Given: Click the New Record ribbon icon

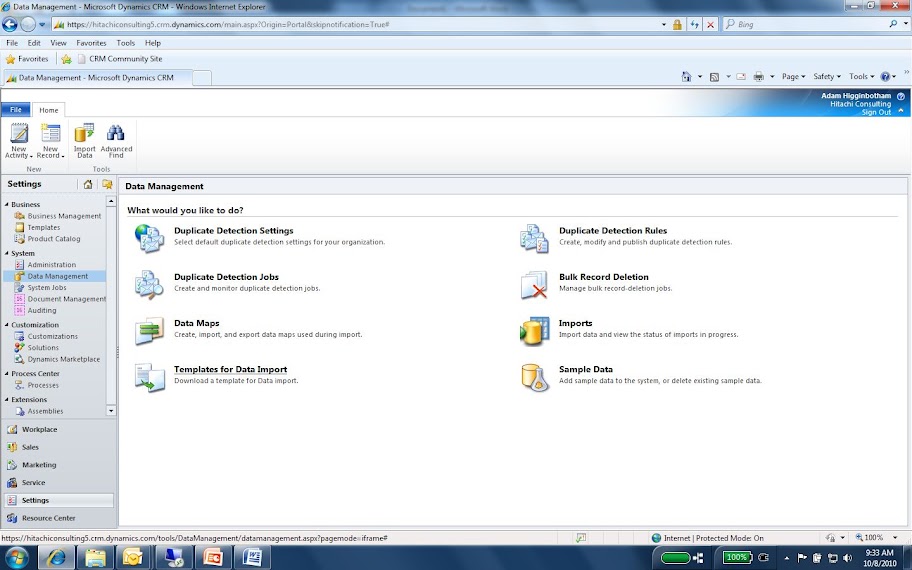Looking at the screenshot, I should (51, 140).
